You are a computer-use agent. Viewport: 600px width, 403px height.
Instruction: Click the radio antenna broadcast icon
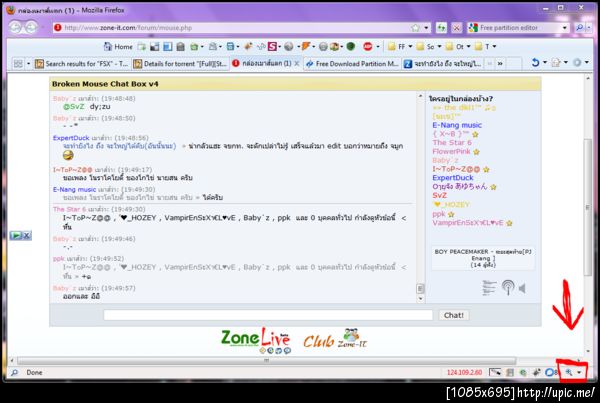pyautogui.click(x=508, y=287)
